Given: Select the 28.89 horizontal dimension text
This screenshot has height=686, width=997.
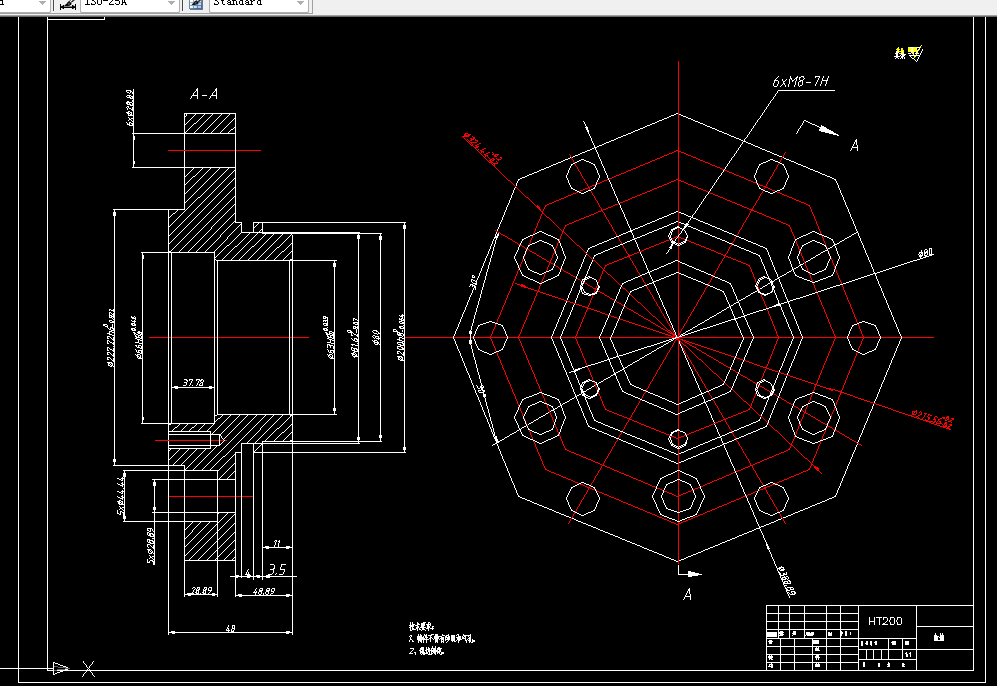Looking at the screenshot, I should [x=202, y=590].
